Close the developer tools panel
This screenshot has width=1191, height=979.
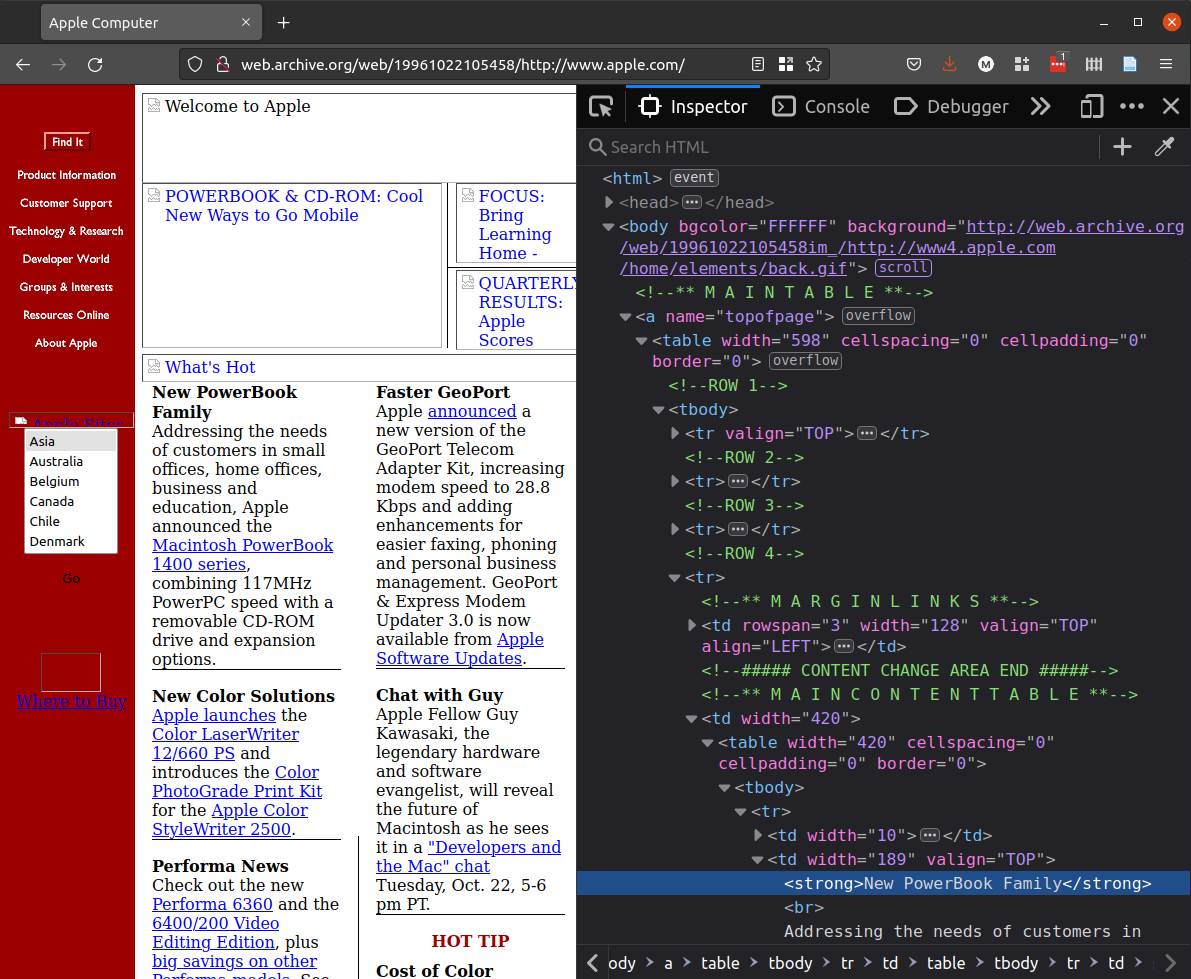(1170, 107)
